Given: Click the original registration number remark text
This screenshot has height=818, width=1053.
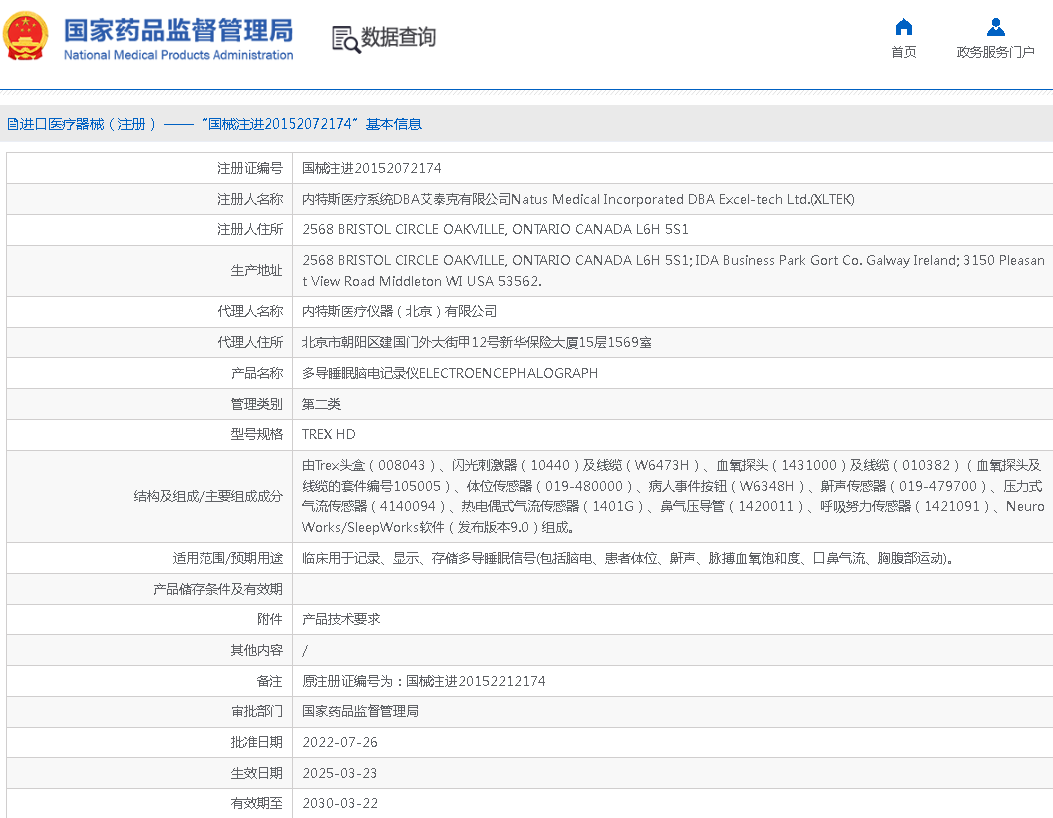Looking at the screenshot, I should 424,681.
